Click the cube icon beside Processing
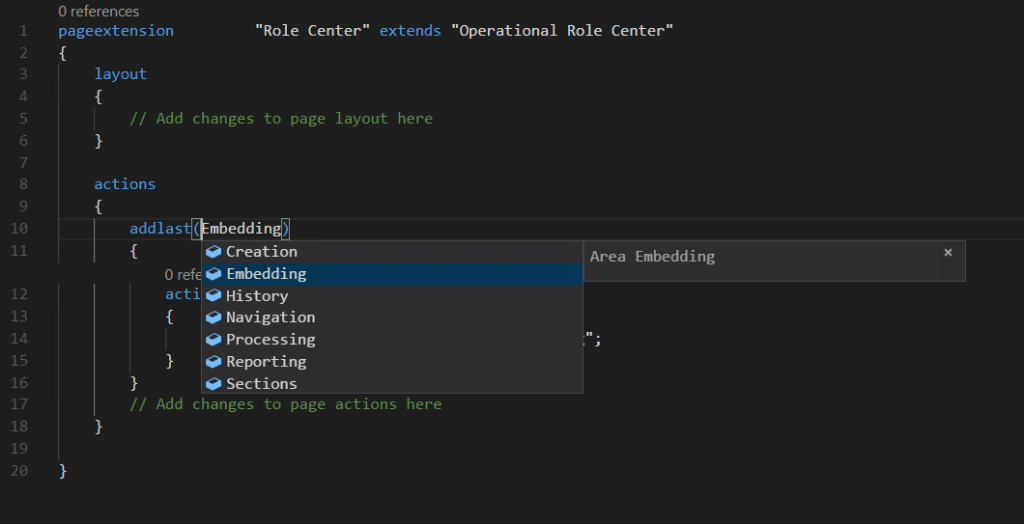1024x524 pixels. click(x=213, y=340)
